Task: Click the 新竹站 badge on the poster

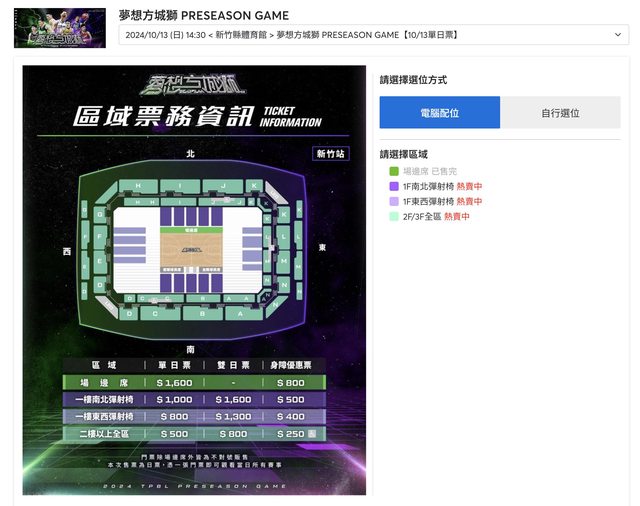Action: point(329,154)
